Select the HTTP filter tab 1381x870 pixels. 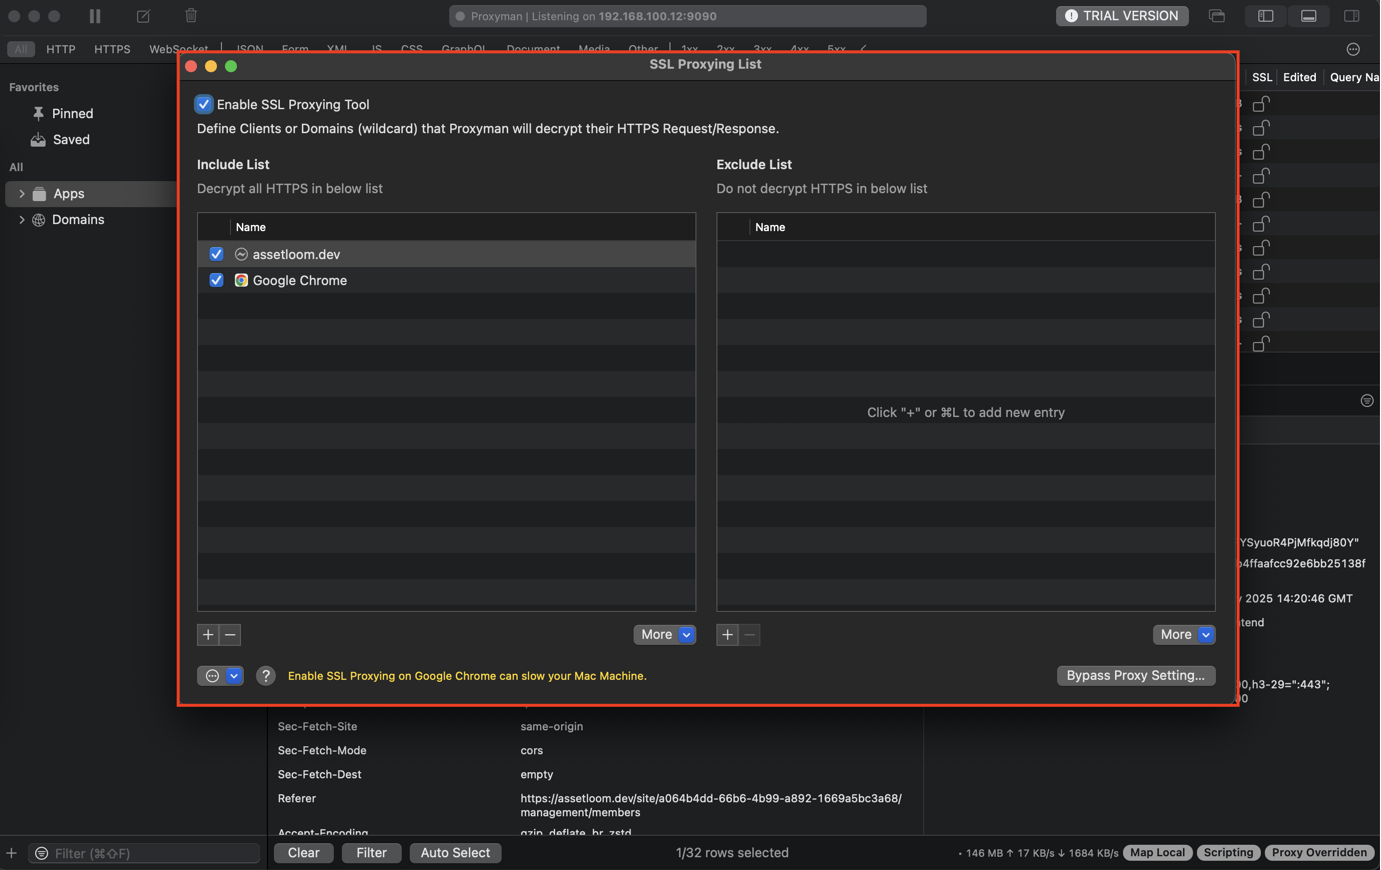point(61,49)
